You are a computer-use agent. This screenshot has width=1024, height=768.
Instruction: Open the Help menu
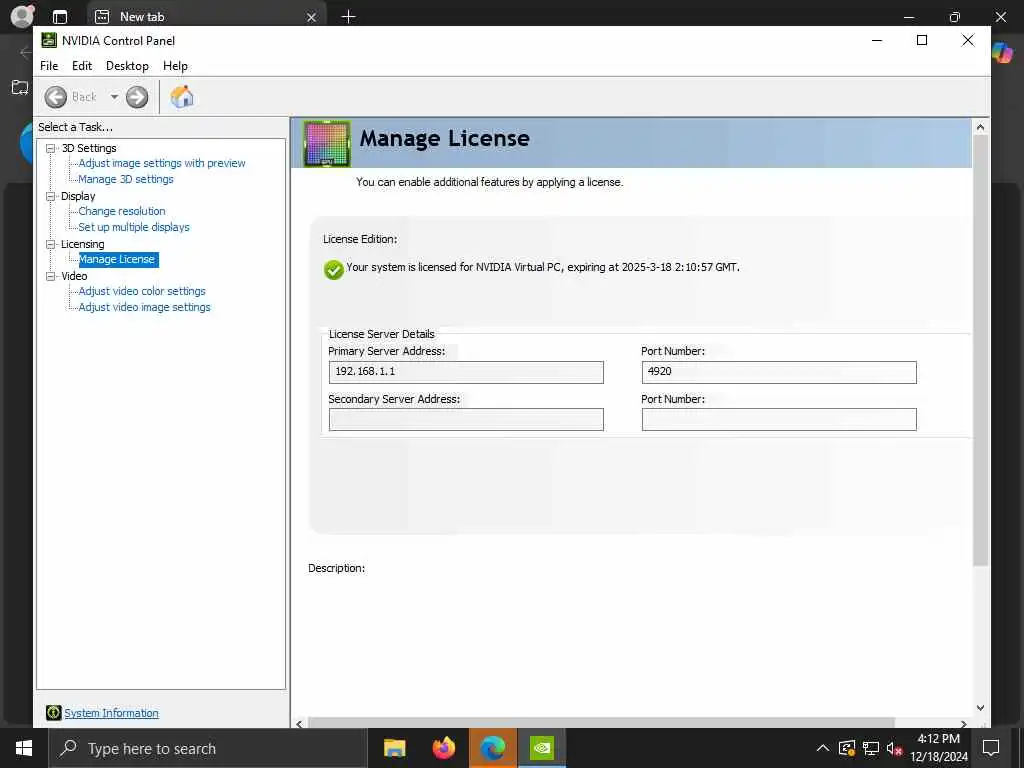pyautogui.click(x=175, y=66)
